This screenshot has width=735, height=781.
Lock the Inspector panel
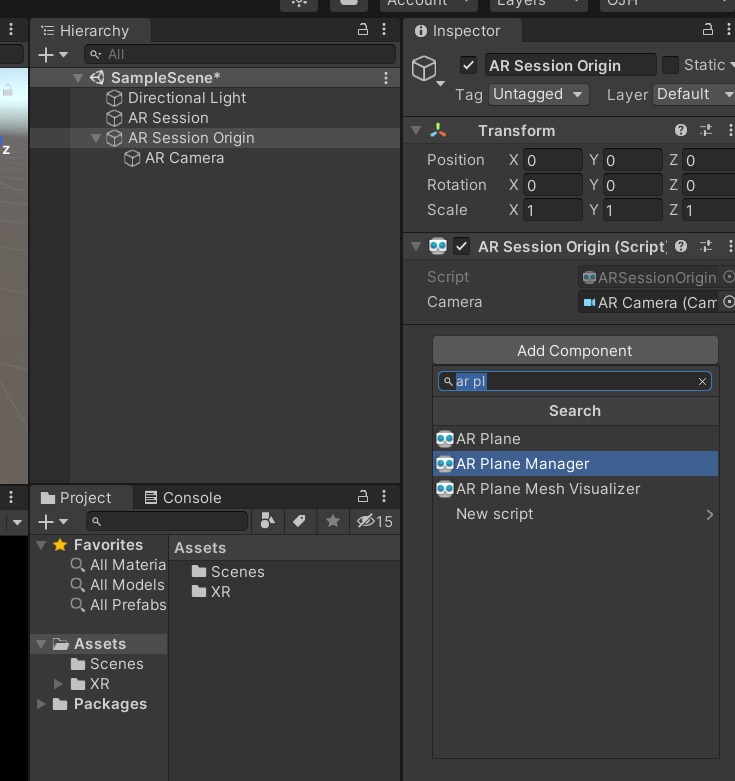coord(708,30)
